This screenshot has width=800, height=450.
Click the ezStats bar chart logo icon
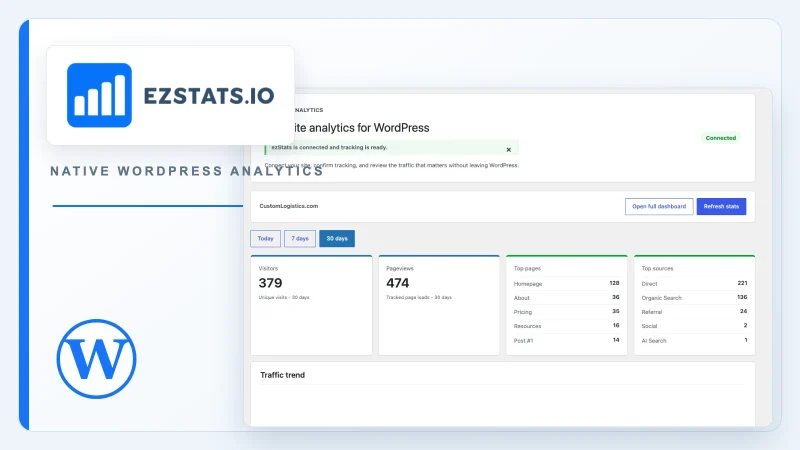point(99,95)
